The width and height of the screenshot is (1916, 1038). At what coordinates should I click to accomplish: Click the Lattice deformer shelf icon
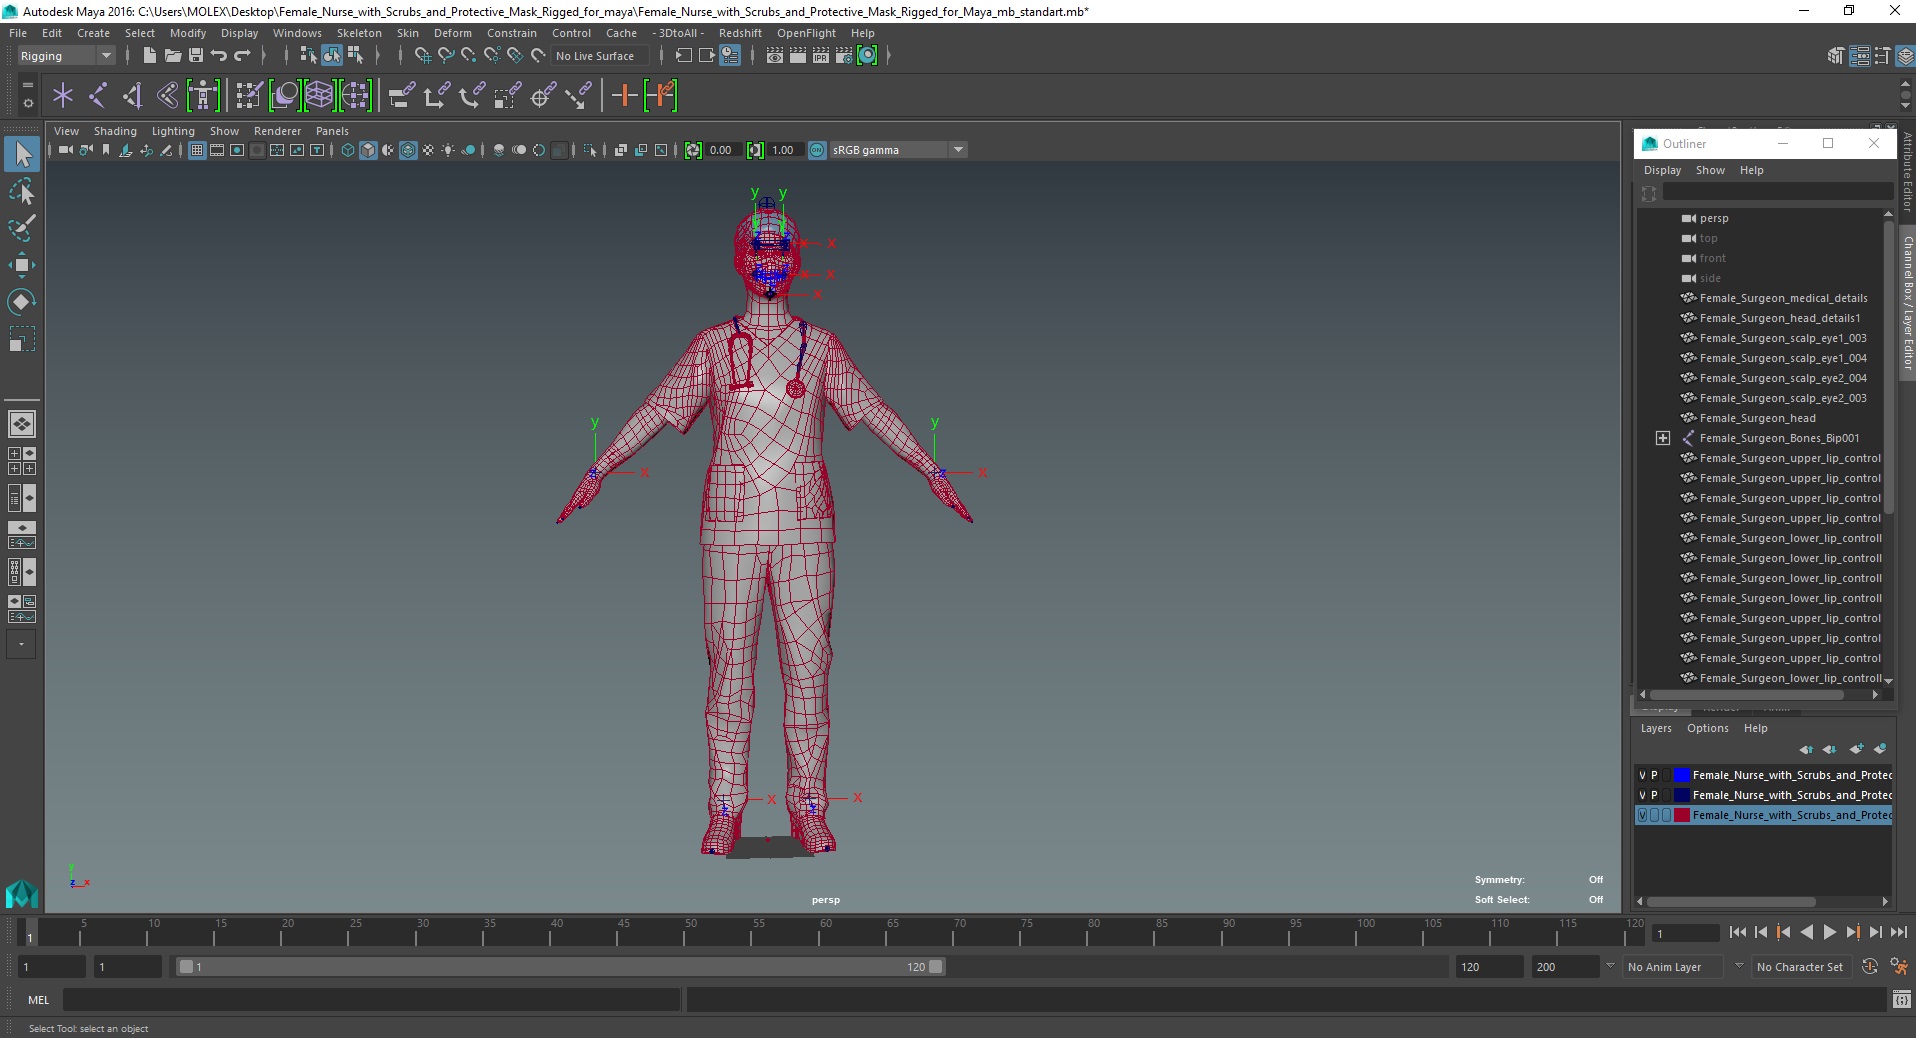(320, 96)
